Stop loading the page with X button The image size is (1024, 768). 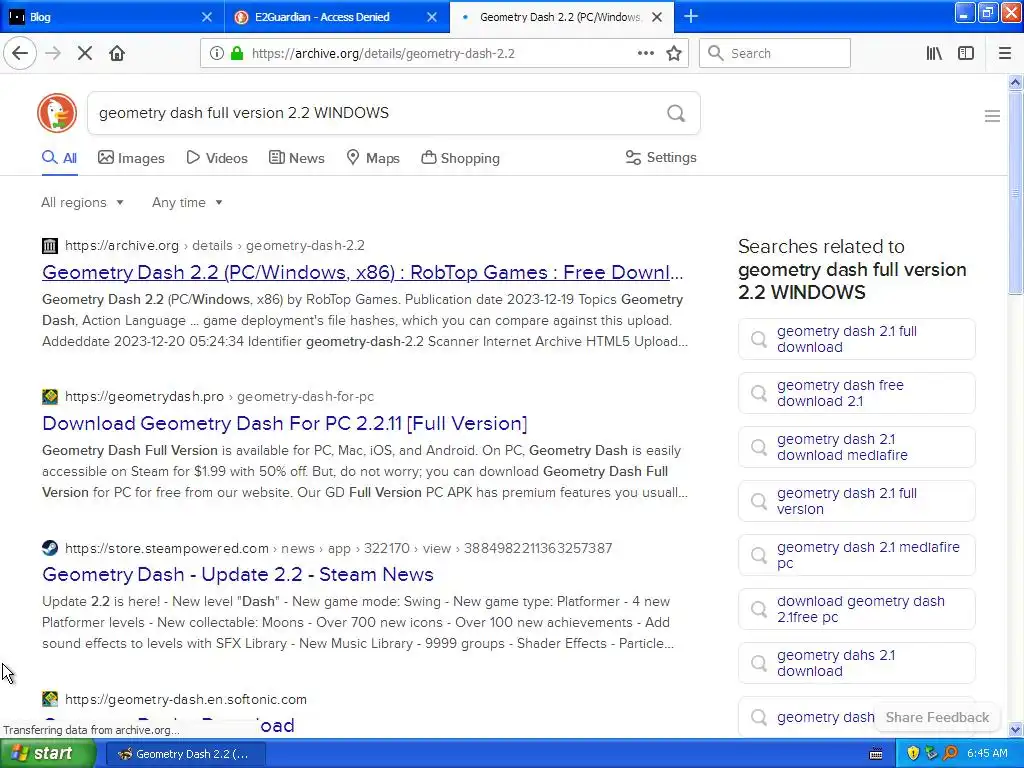[x=85, y=54]
